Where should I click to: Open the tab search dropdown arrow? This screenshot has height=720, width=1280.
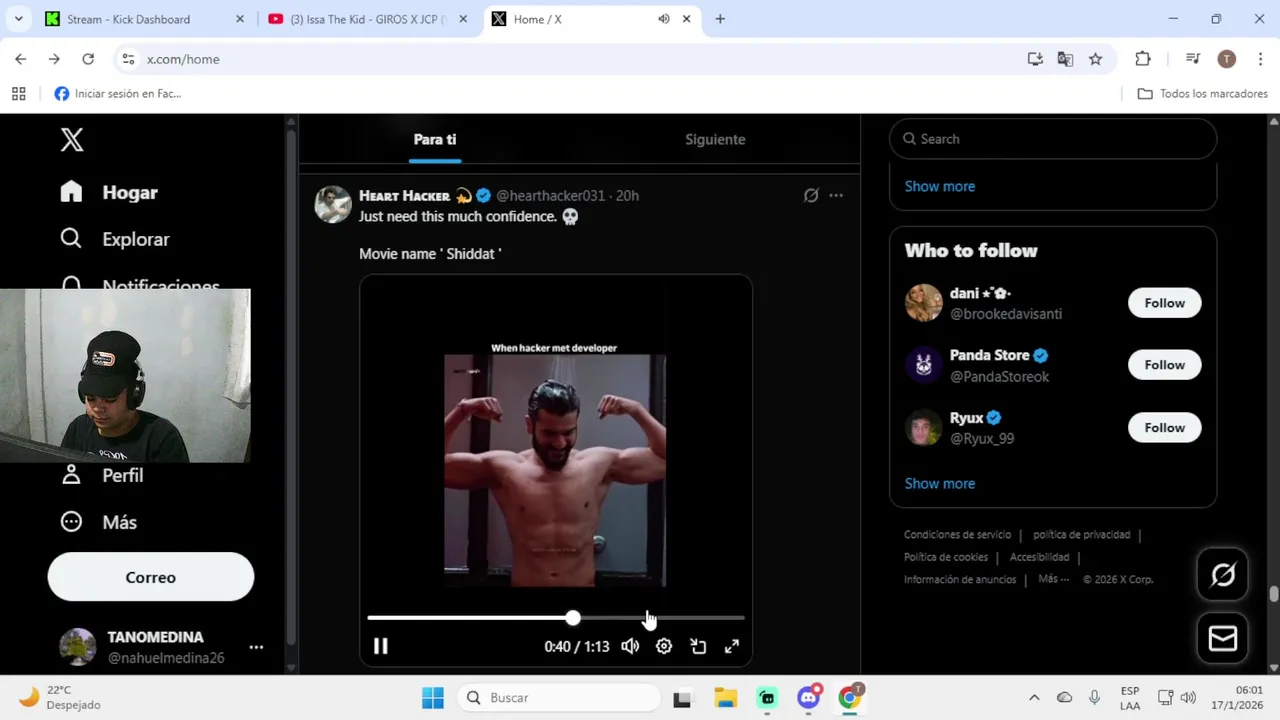pos(18,19)
